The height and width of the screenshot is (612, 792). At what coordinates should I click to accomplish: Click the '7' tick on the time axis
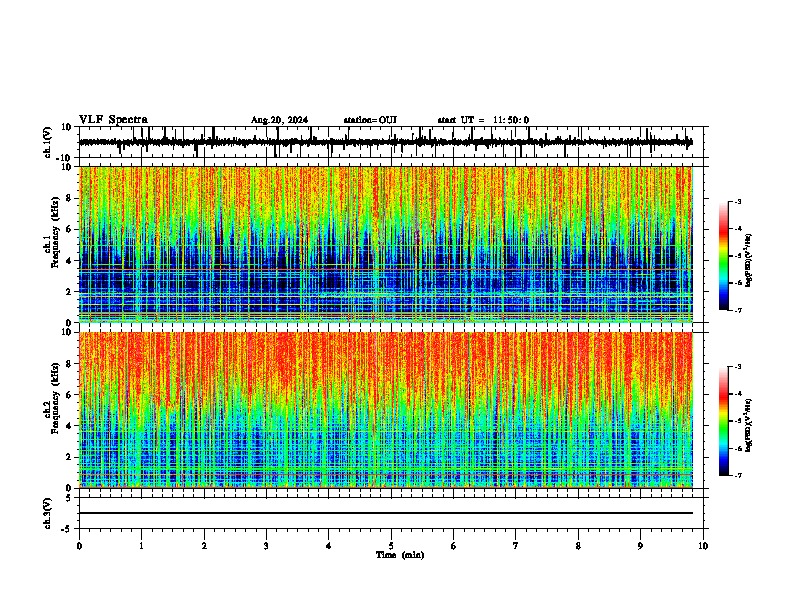pos(516,546)
